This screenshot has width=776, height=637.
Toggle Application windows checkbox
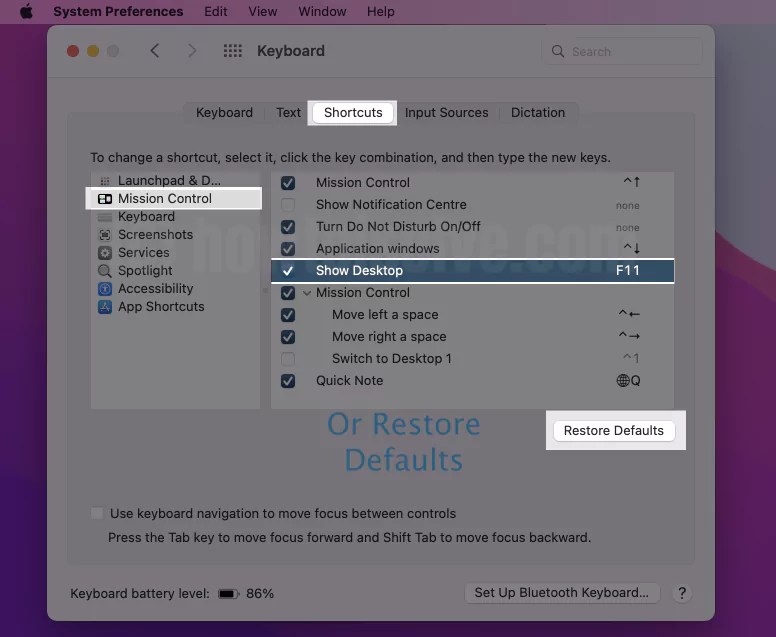[288, 248]
